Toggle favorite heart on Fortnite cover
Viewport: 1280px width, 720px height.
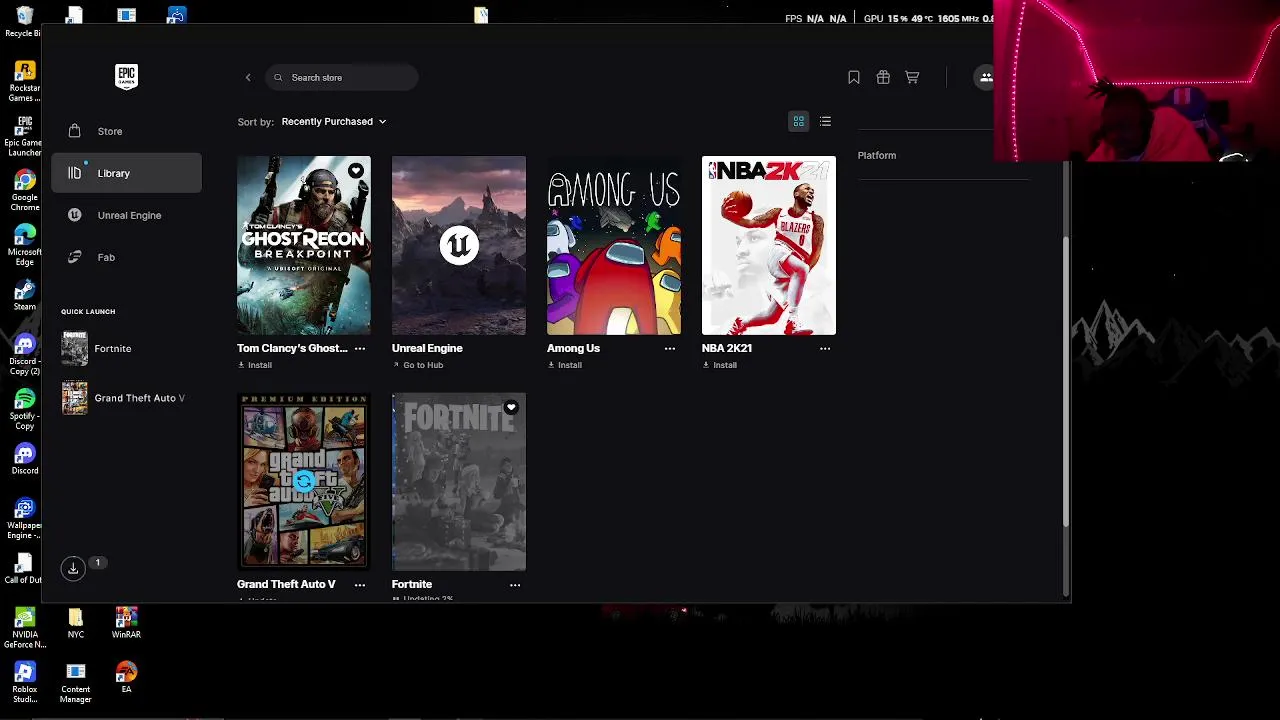click(511, 407)
